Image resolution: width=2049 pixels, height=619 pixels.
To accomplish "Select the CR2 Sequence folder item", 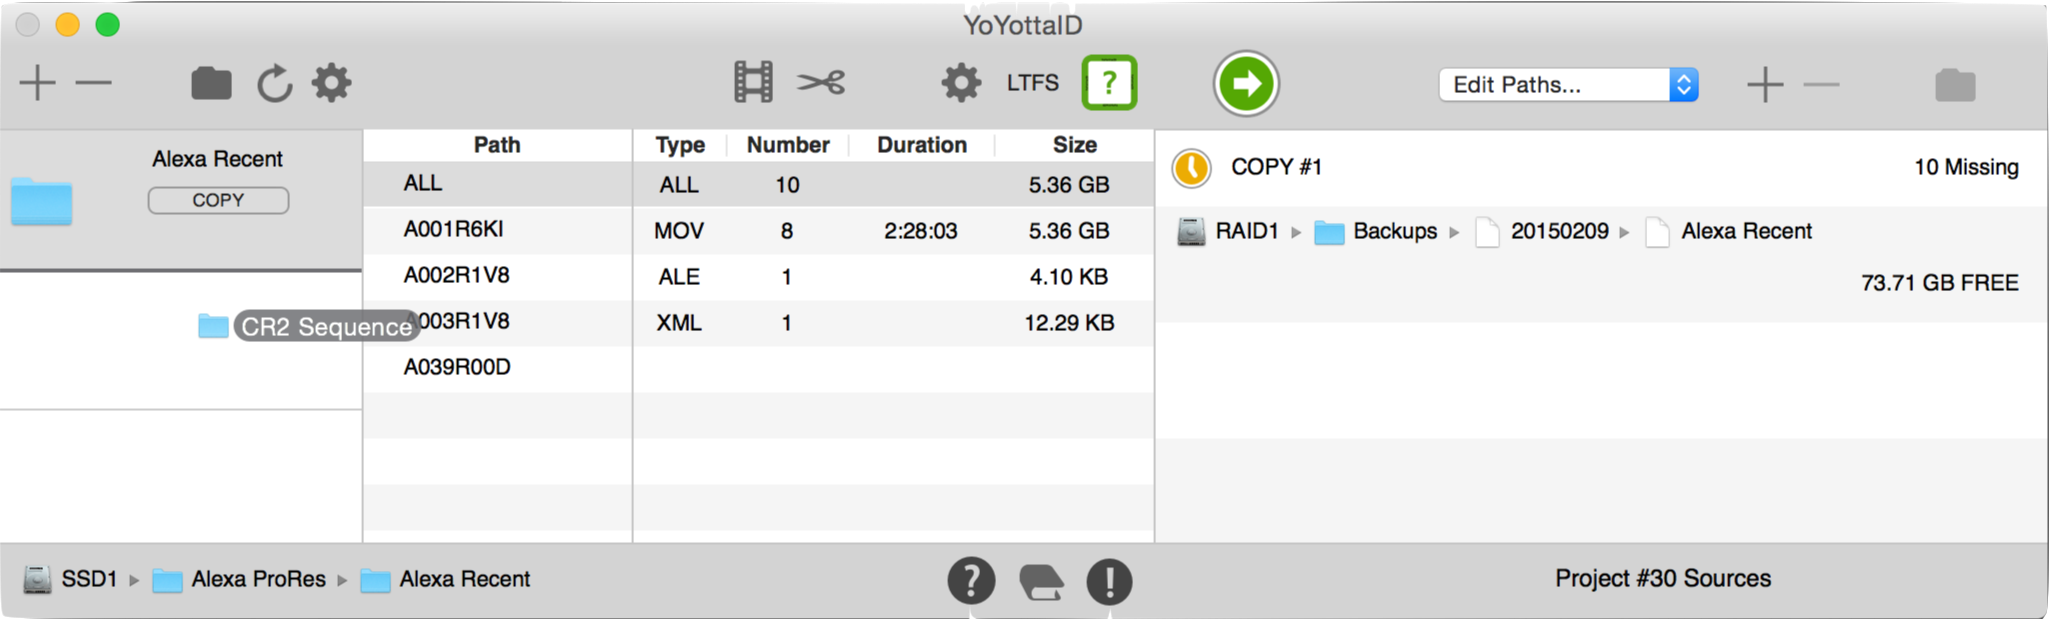I will click(307, 327).
